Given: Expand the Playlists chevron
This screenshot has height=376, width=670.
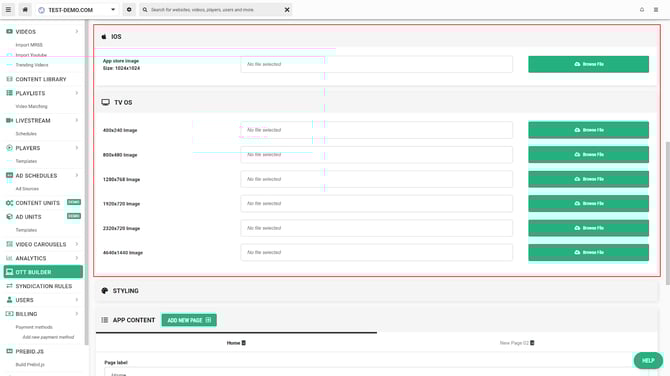Looking at the screenshot, I should (x=77, y=93).
